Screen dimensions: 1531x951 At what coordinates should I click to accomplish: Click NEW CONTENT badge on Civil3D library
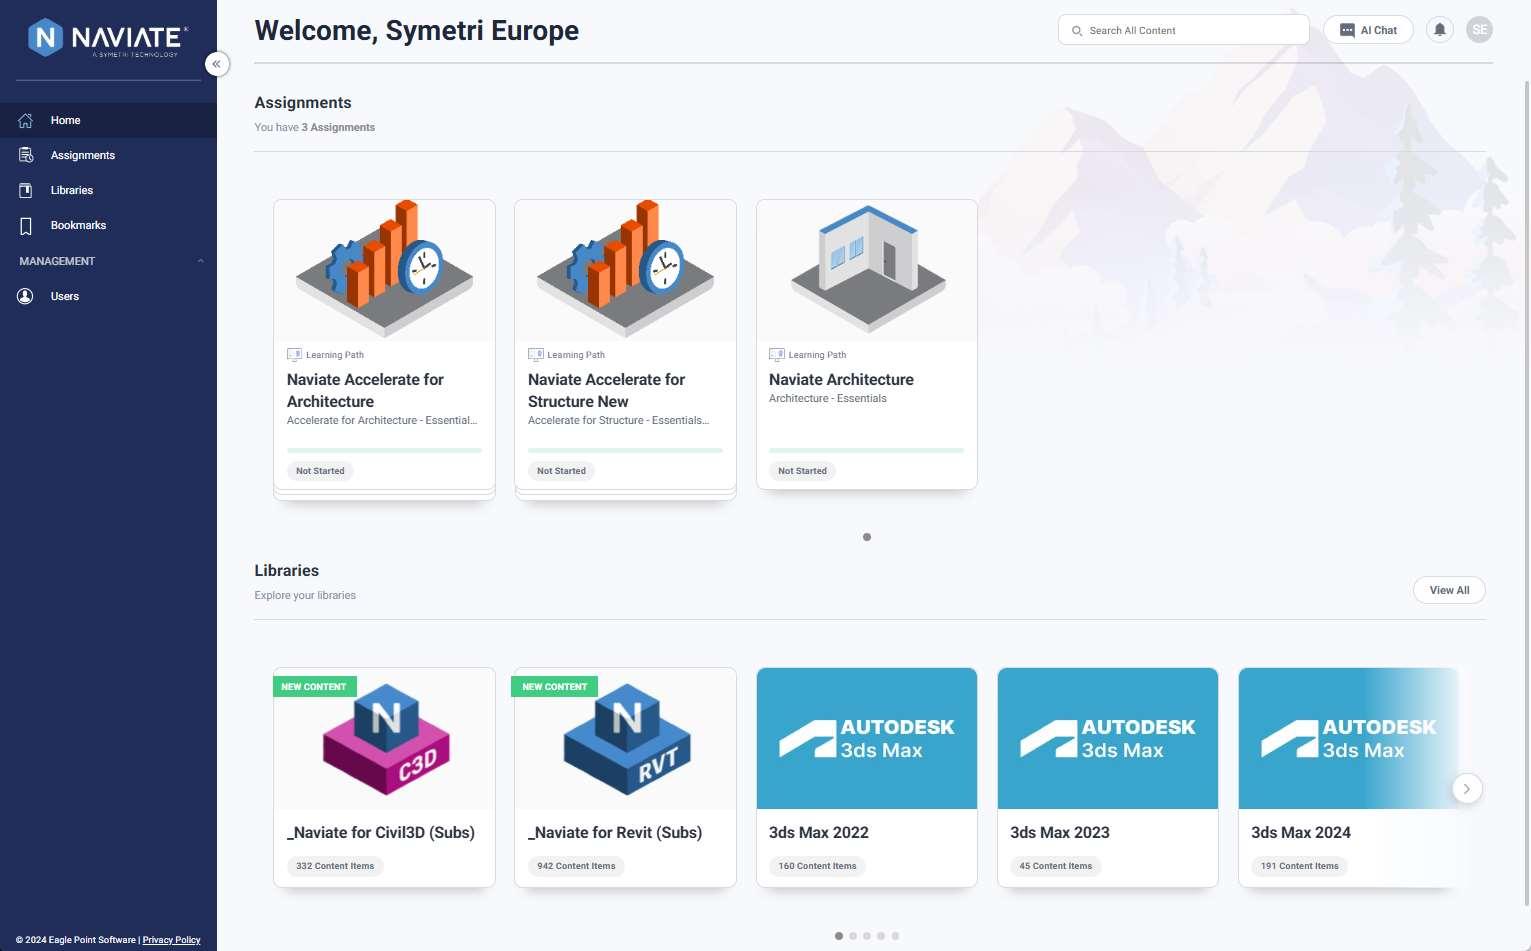point(313,687)
